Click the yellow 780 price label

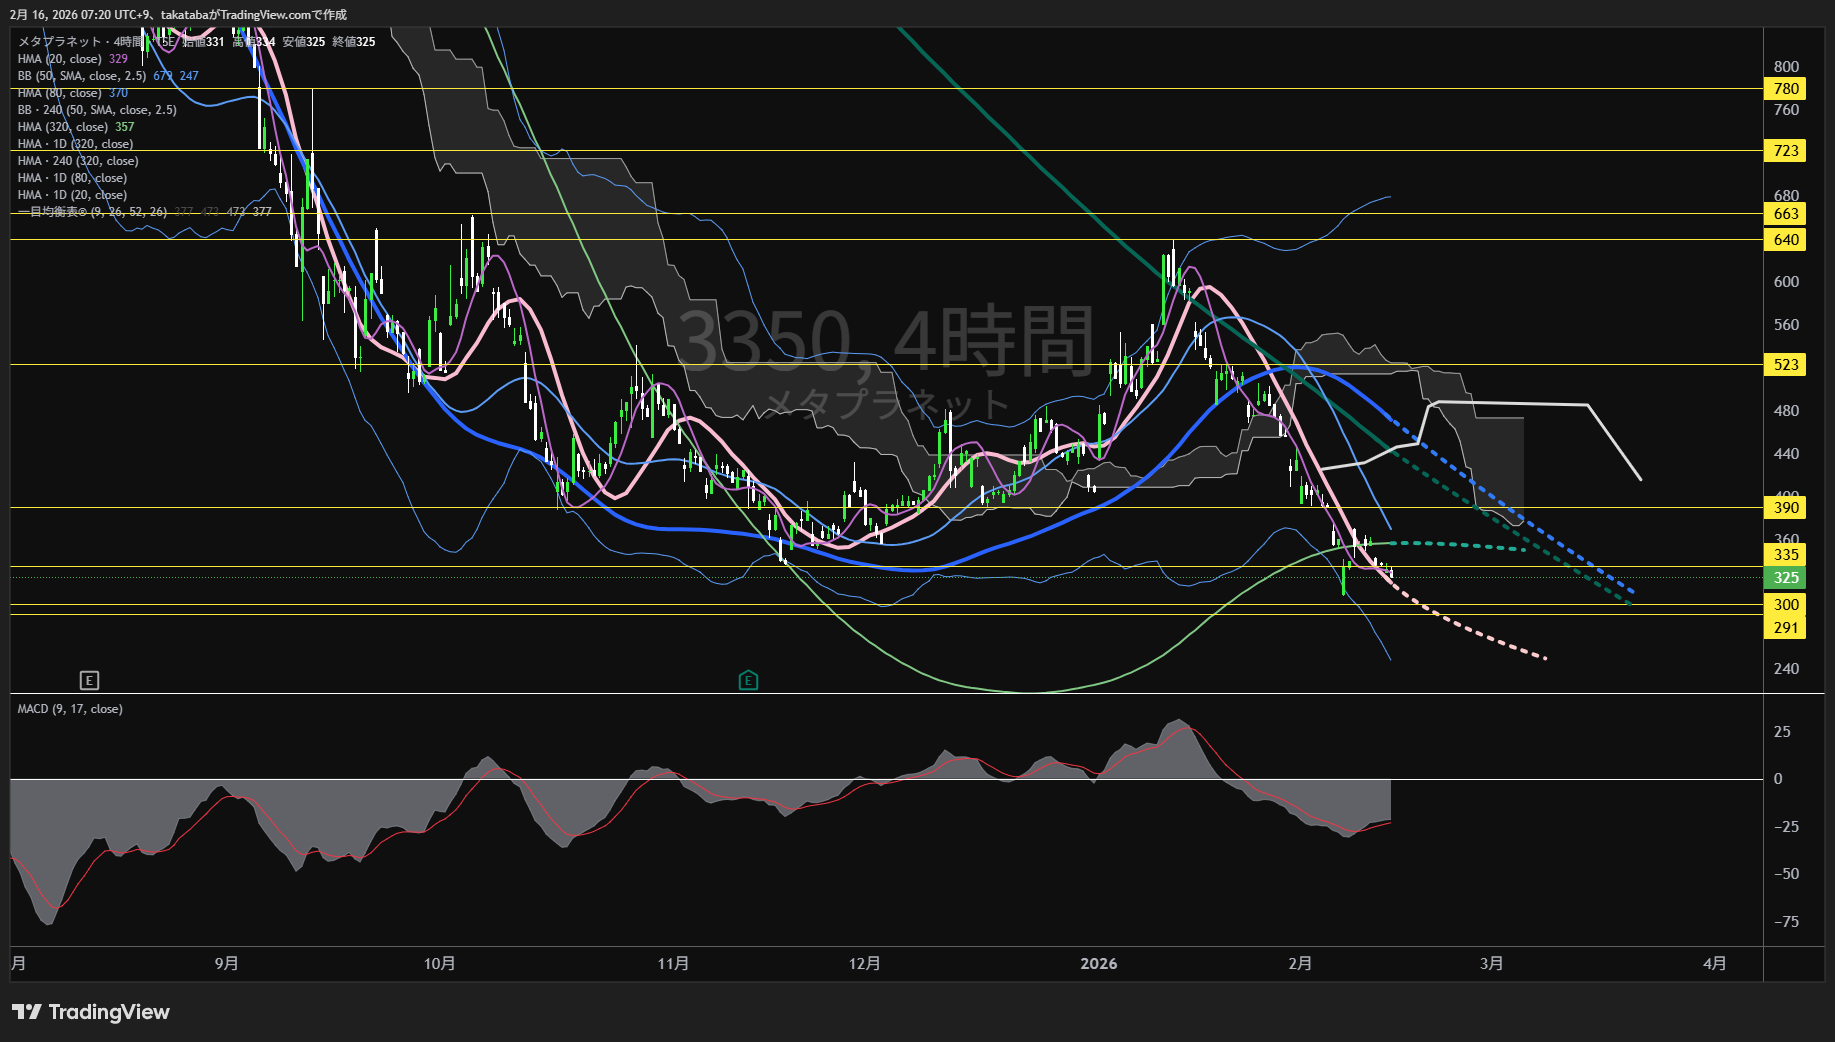click(x=1786, y=89)
